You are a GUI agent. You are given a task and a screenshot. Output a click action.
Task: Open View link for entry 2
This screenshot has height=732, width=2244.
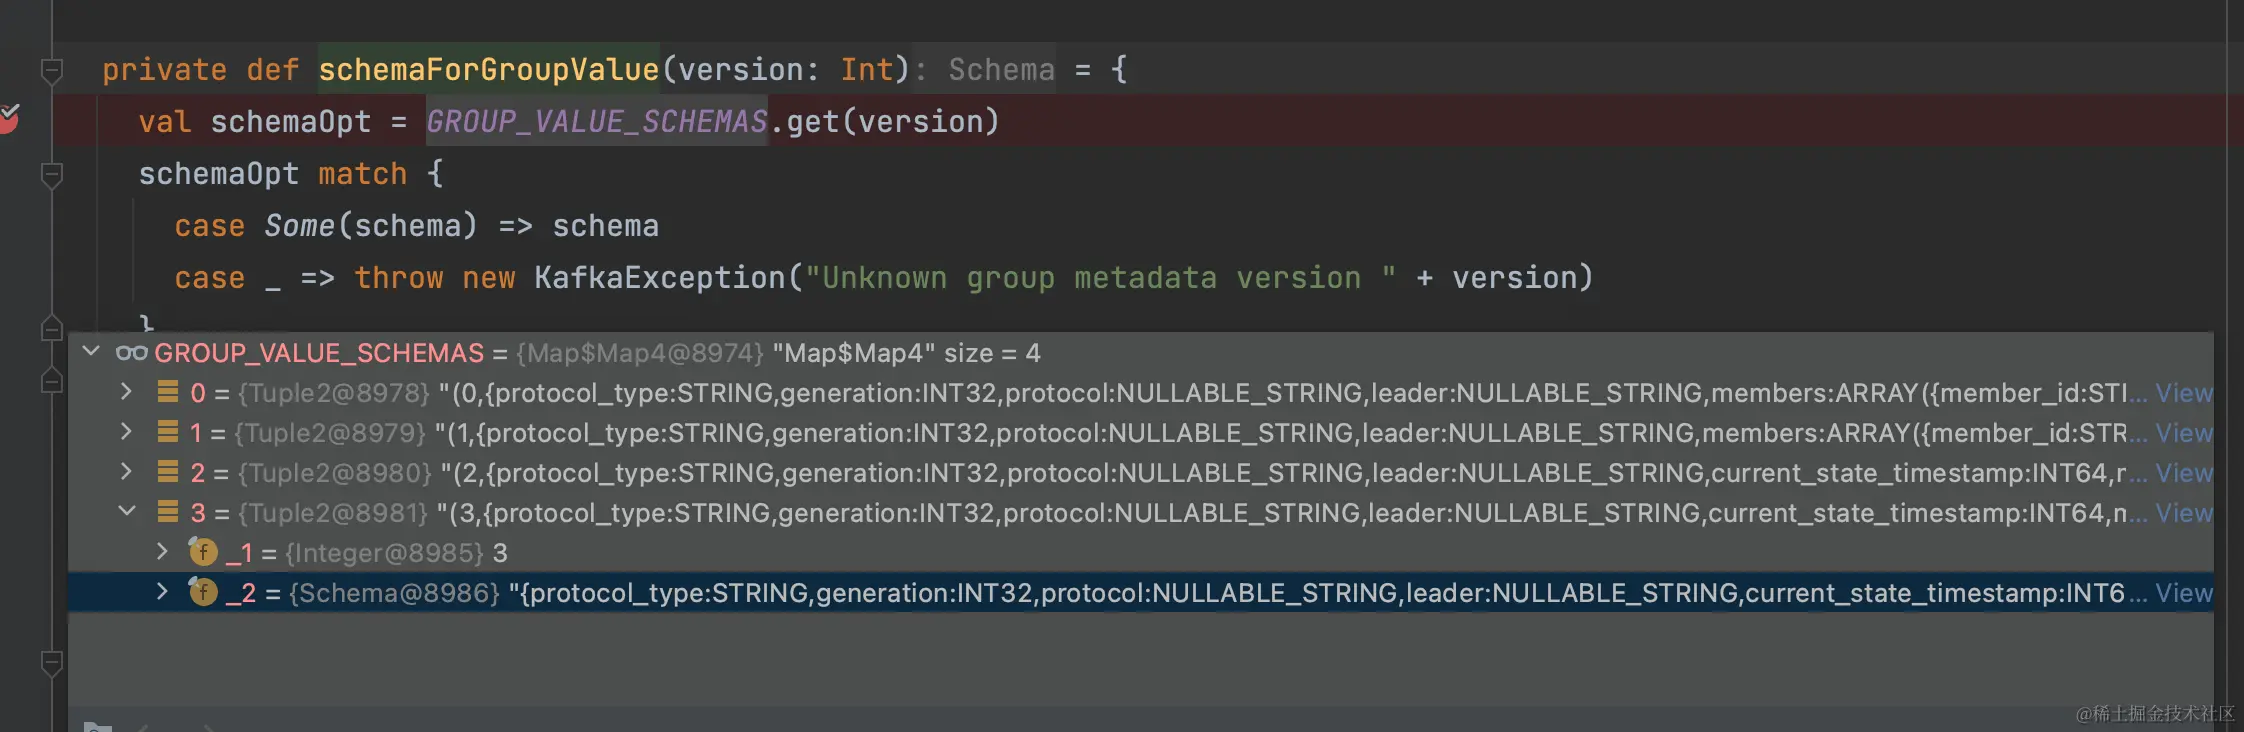[x=2183, y=473]
